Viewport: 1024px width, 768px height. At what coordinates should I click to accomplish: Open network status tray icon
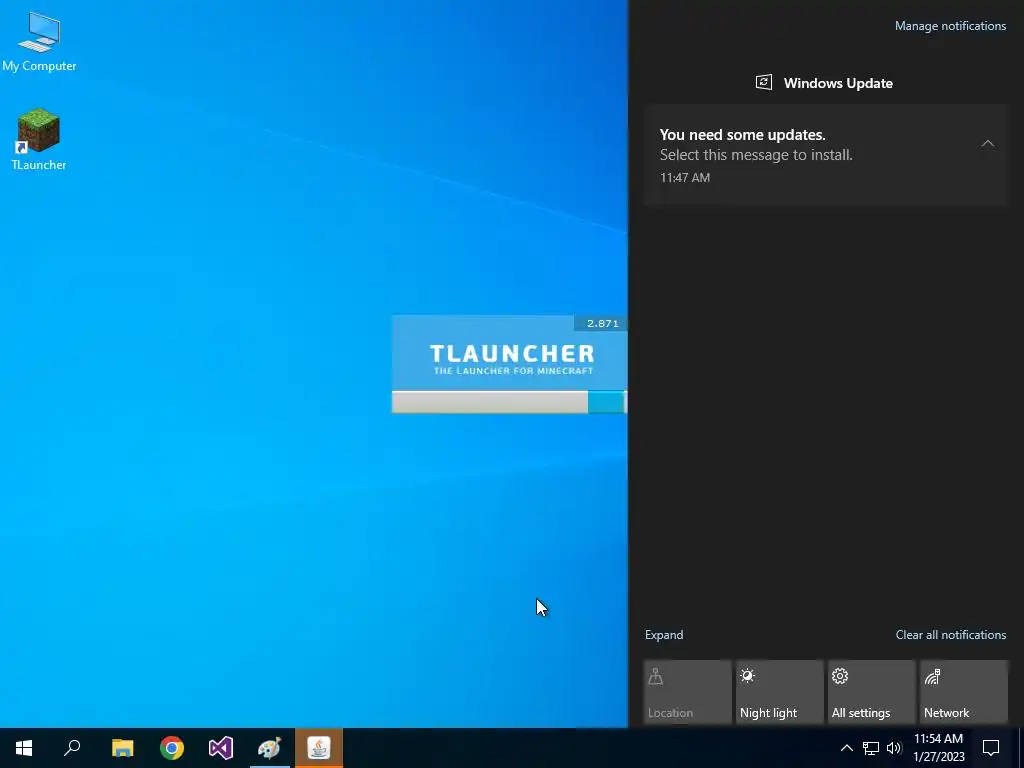tap(871, 748)
